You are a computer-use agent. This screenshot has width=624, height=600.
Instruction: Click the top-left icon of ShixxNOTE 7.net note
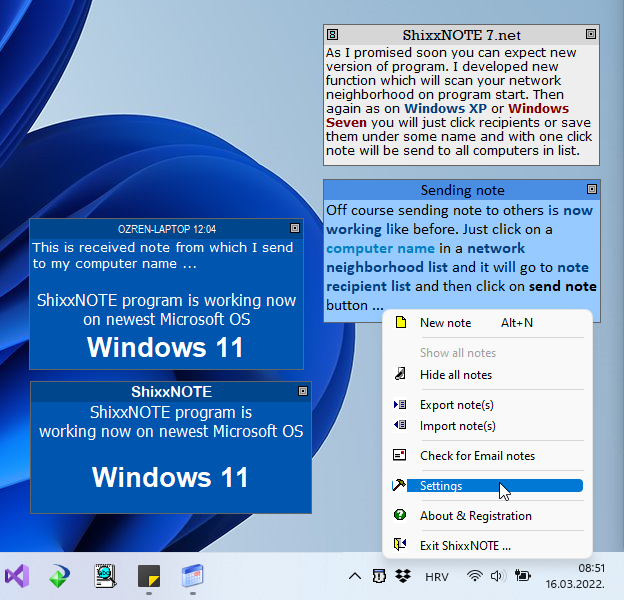pyautogui.click(x=333, y=35)
